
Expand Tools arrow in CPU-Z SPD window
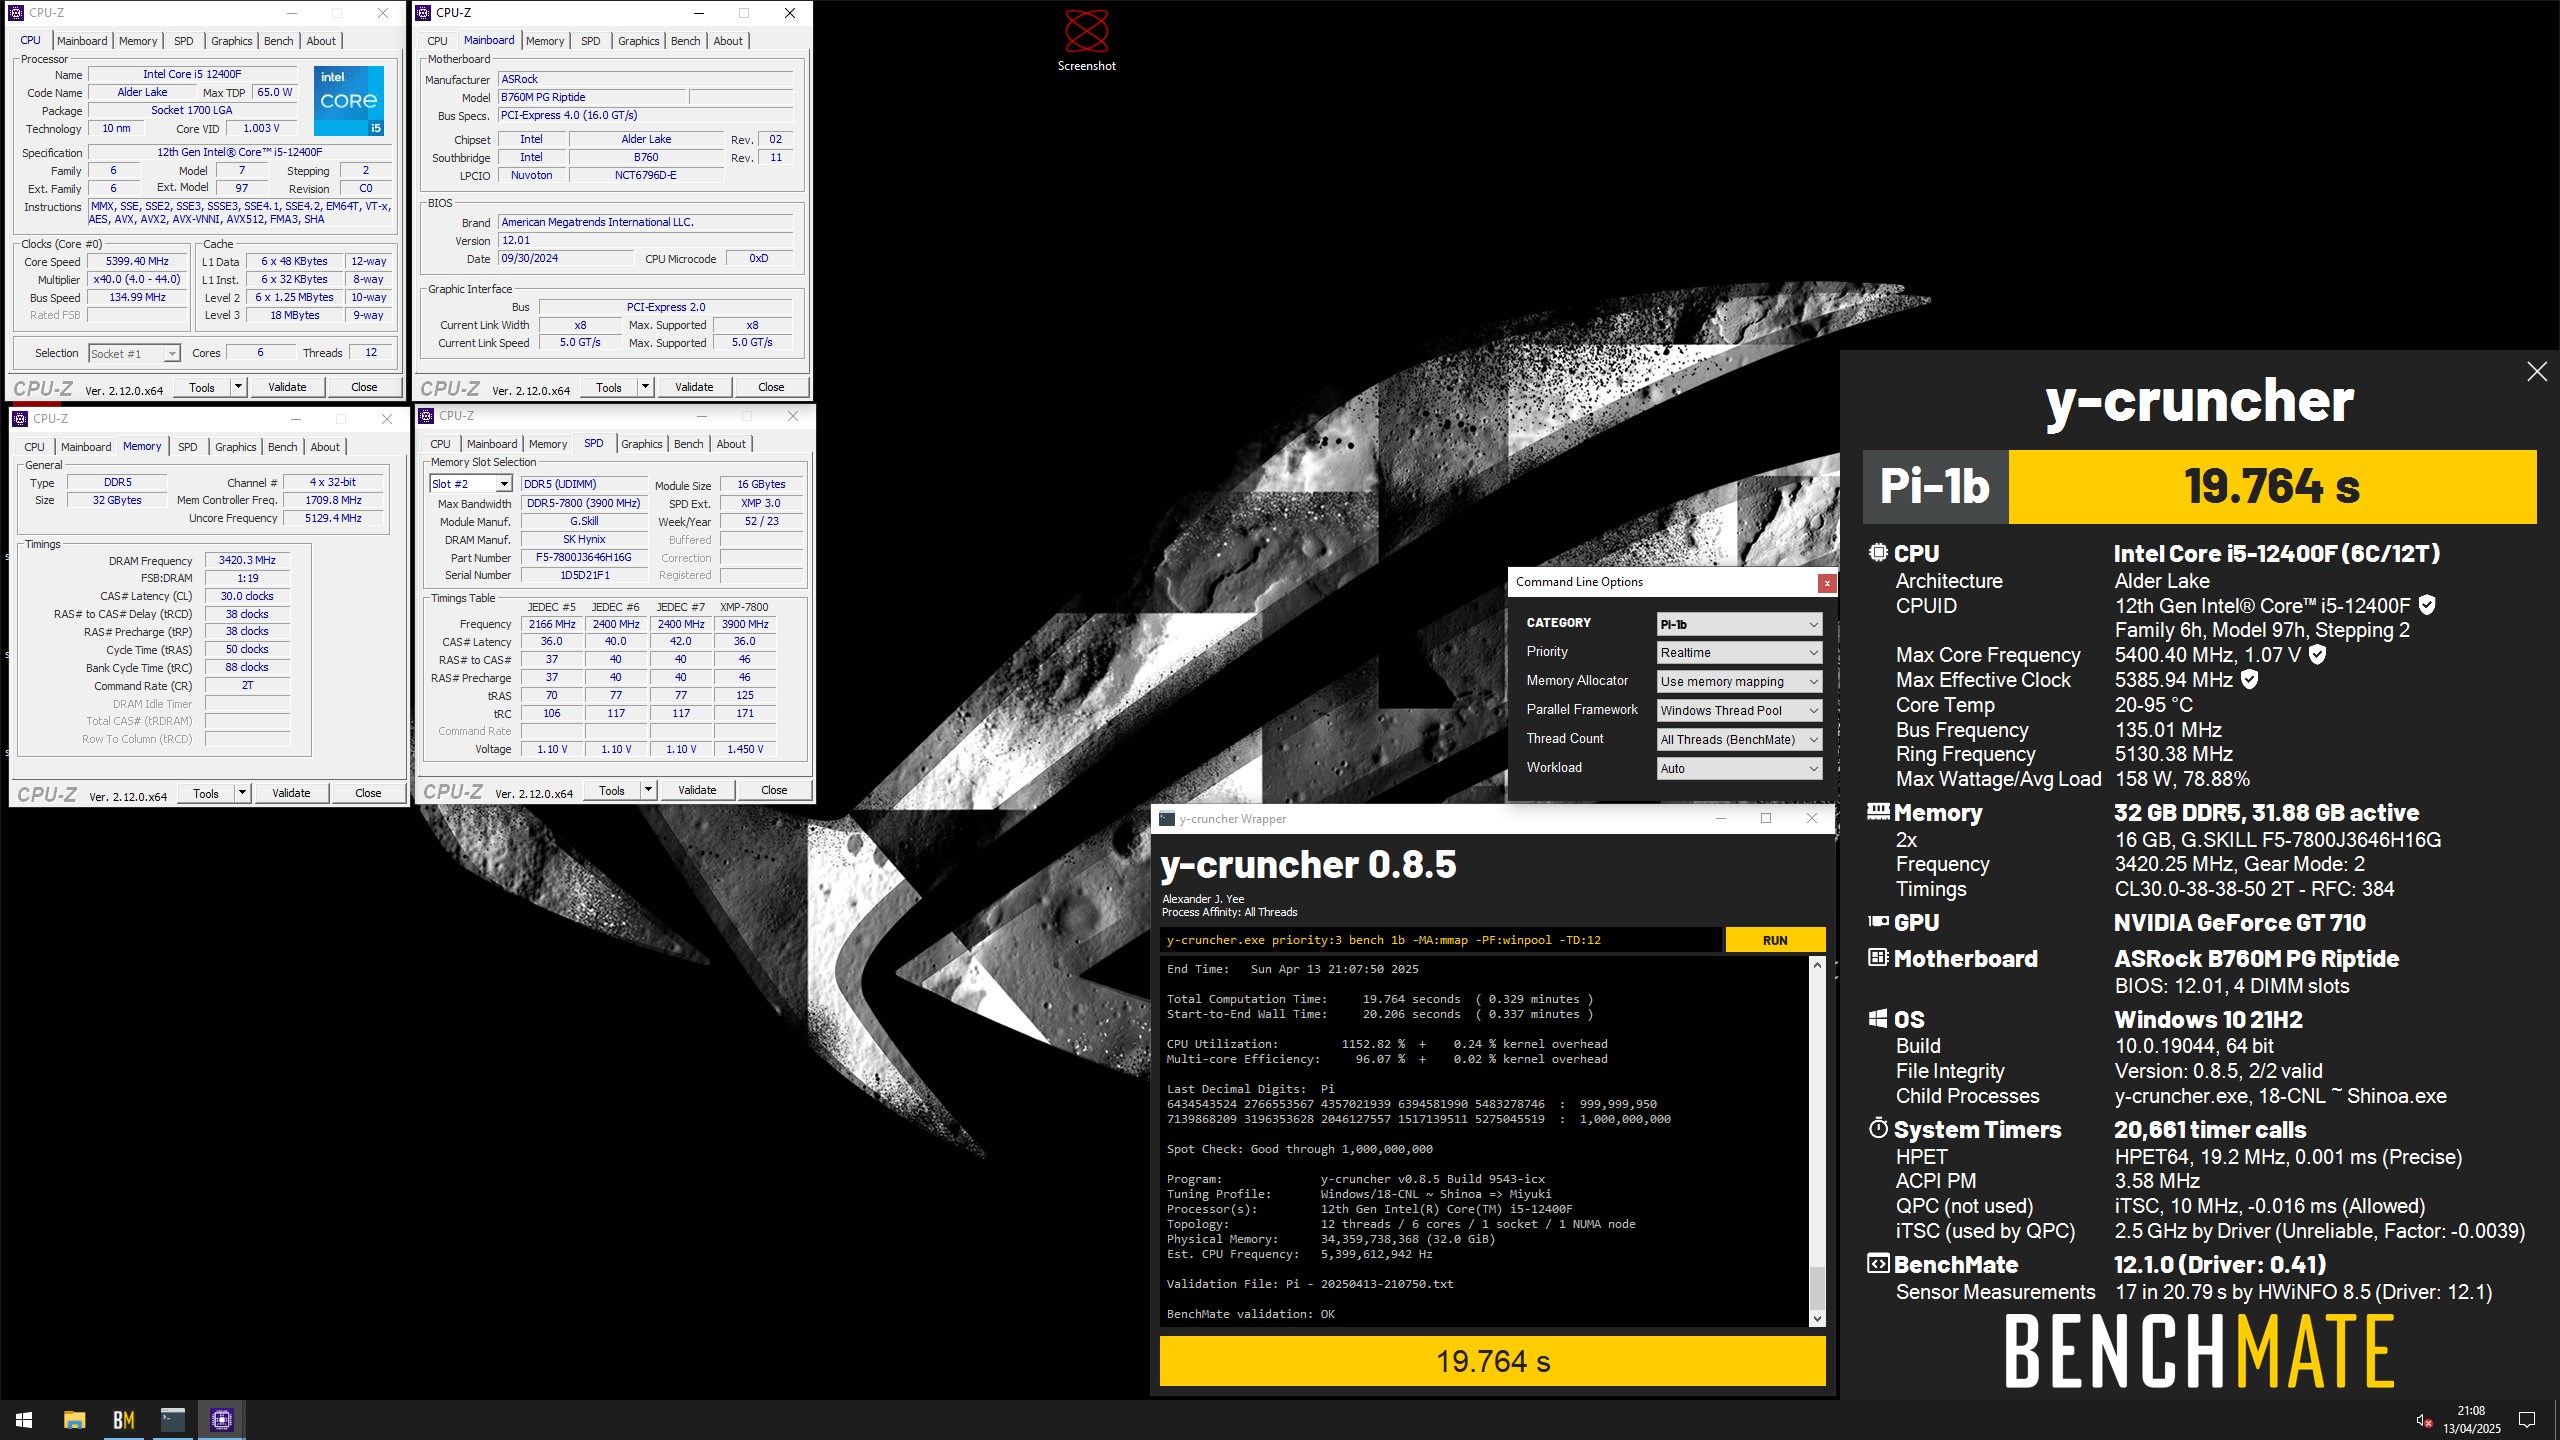[x=648, y=790]
